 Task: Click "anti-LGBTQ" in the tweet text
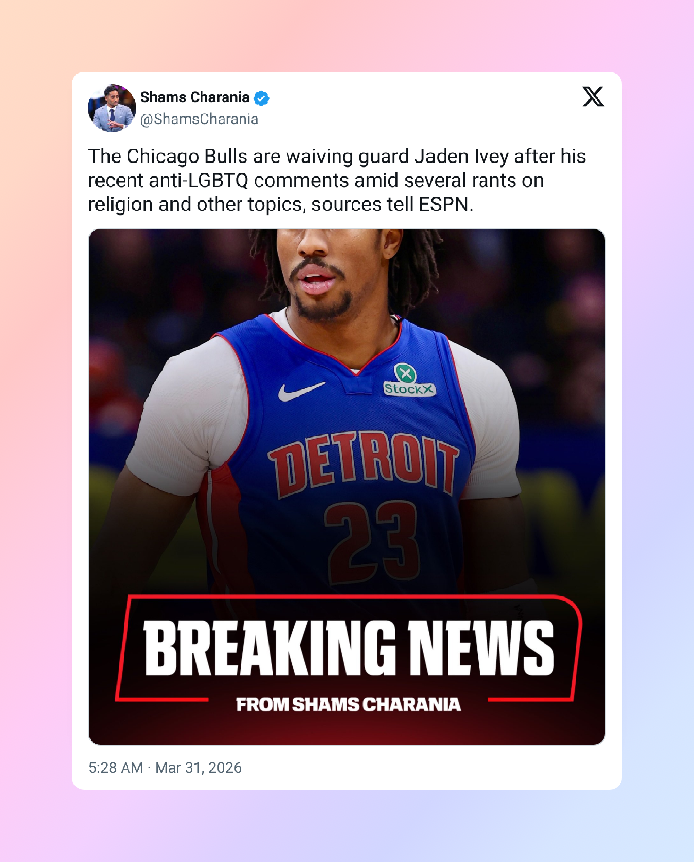tap(199, 180)
